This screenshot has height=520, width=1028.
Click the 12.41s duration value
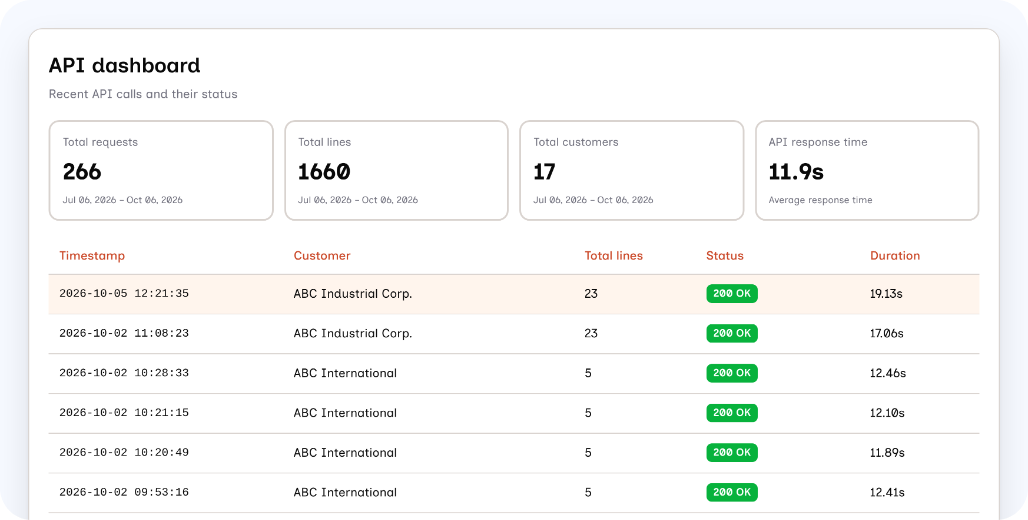click(x=888, y=492)
